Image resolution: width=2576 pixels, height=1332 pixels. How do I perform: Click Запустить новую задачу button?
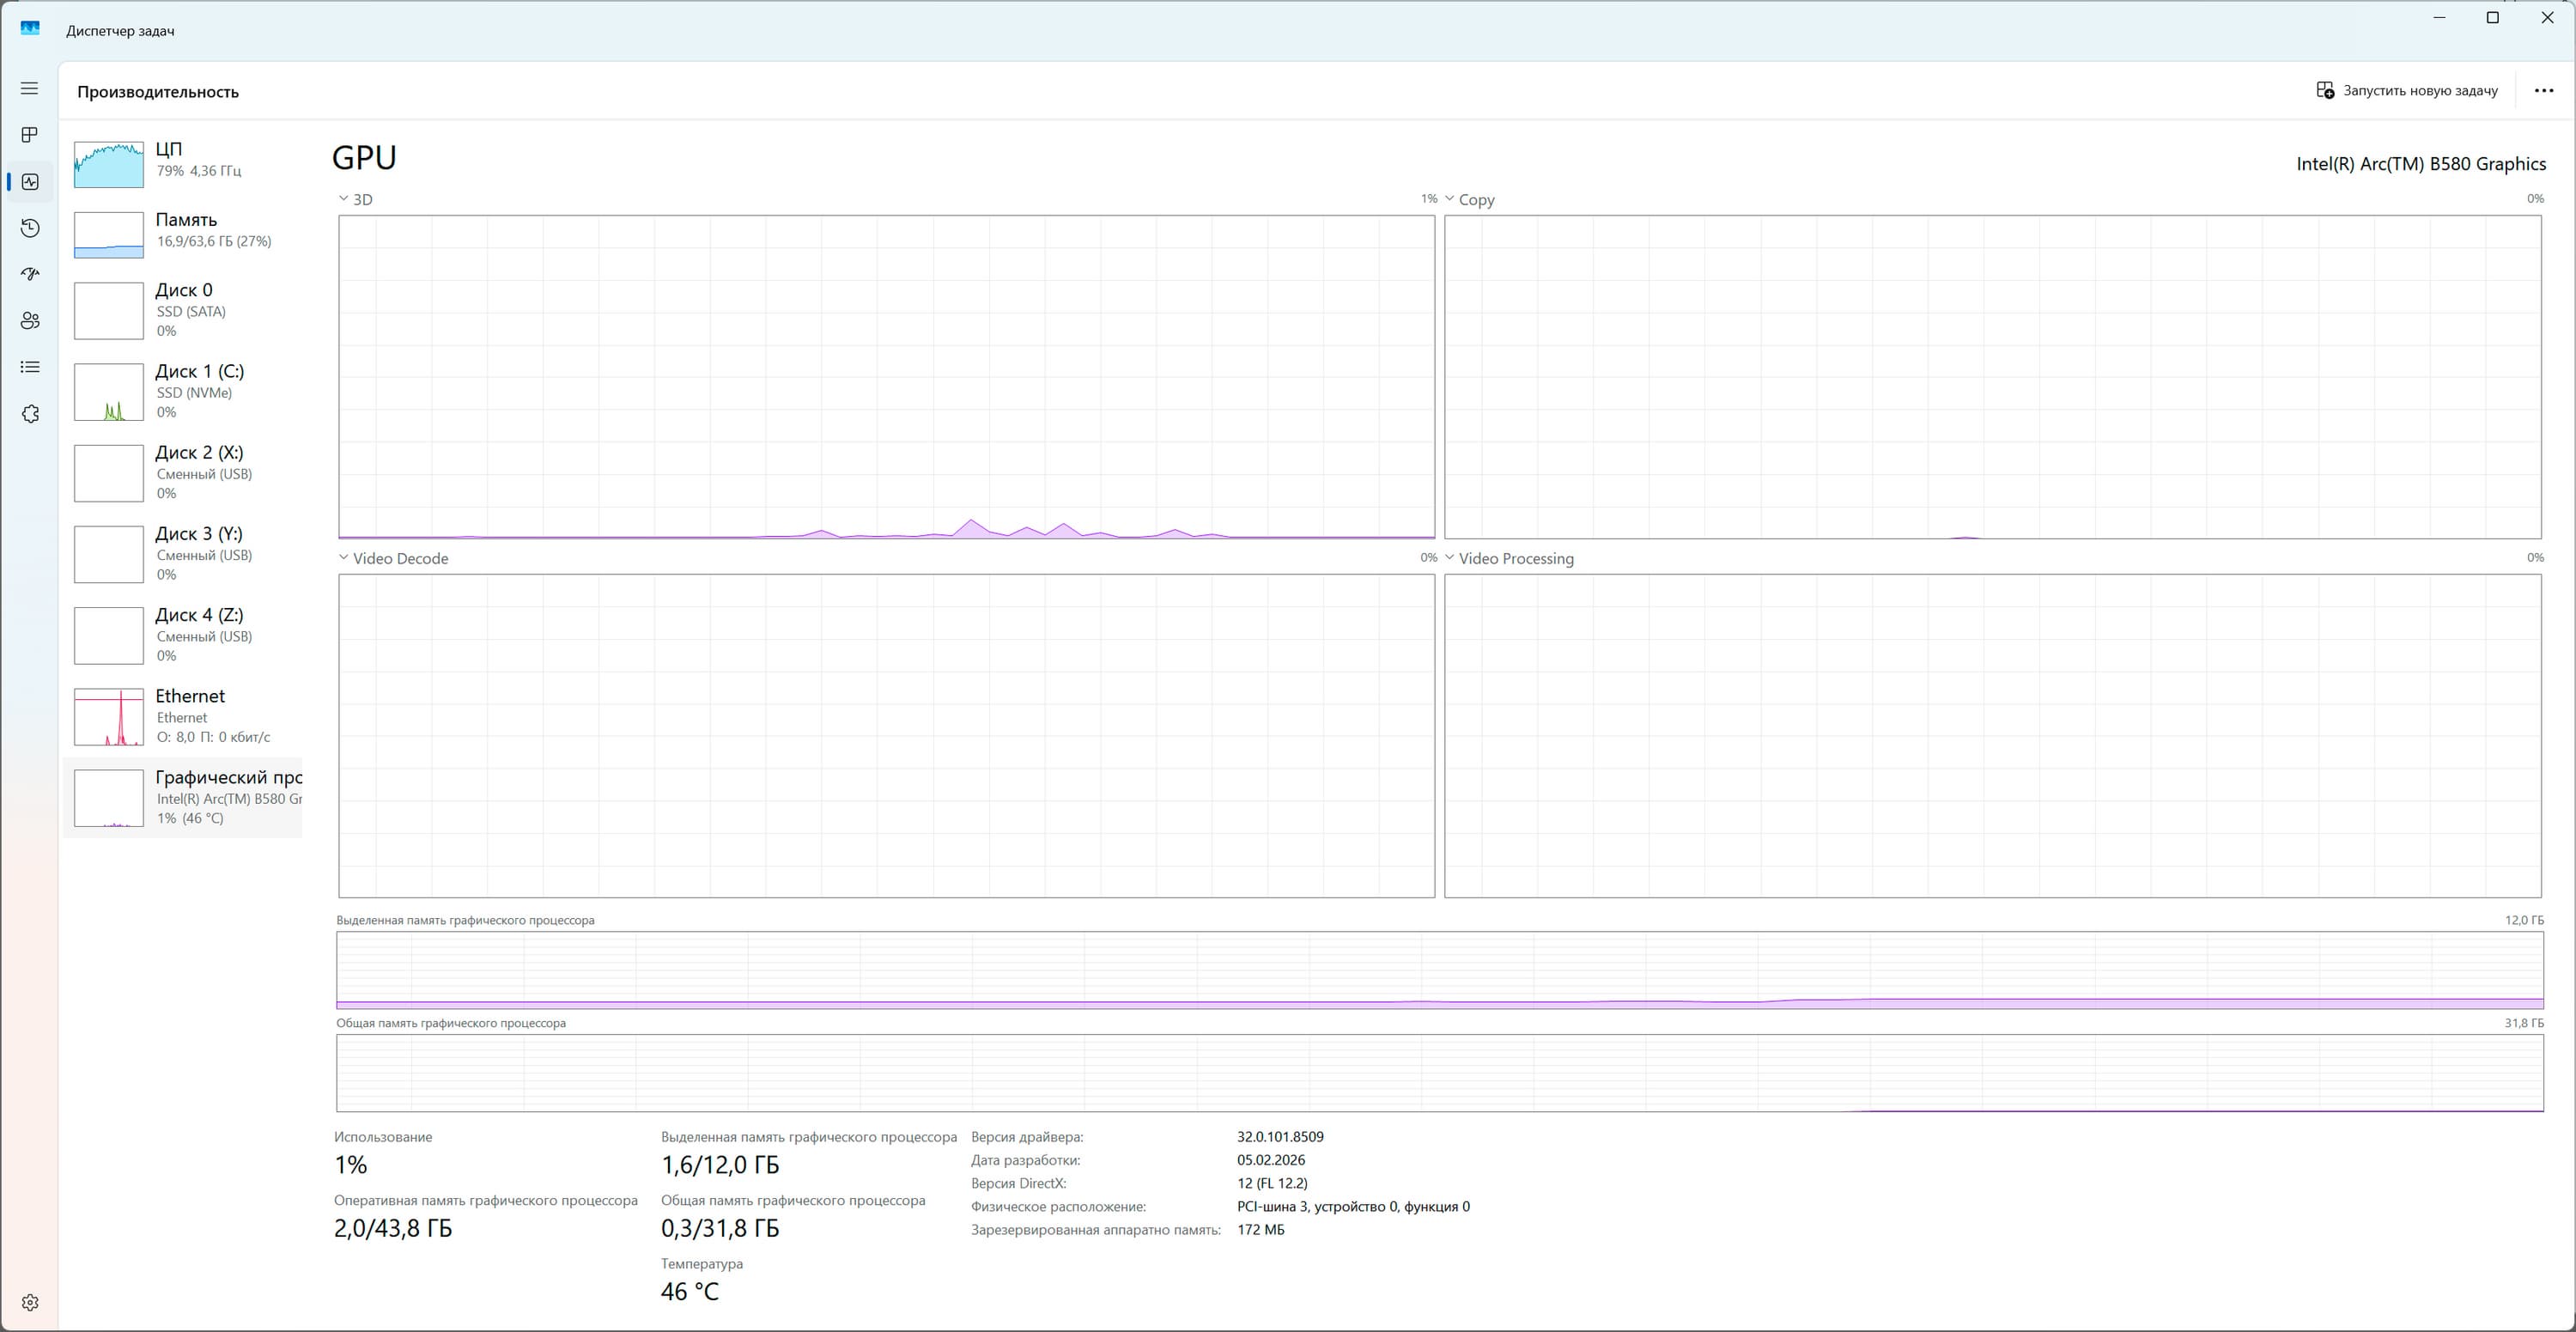coord(2407,91)
